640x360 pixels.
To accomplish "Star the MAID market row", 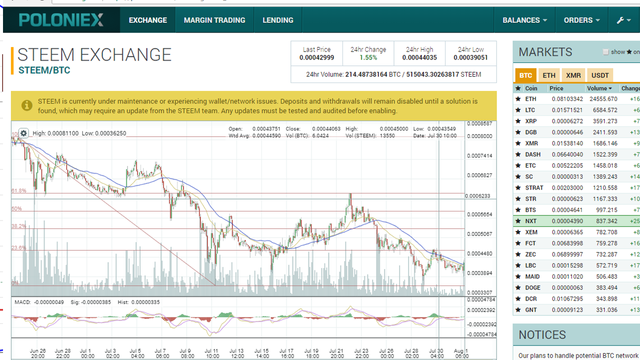I will point(518,276).
